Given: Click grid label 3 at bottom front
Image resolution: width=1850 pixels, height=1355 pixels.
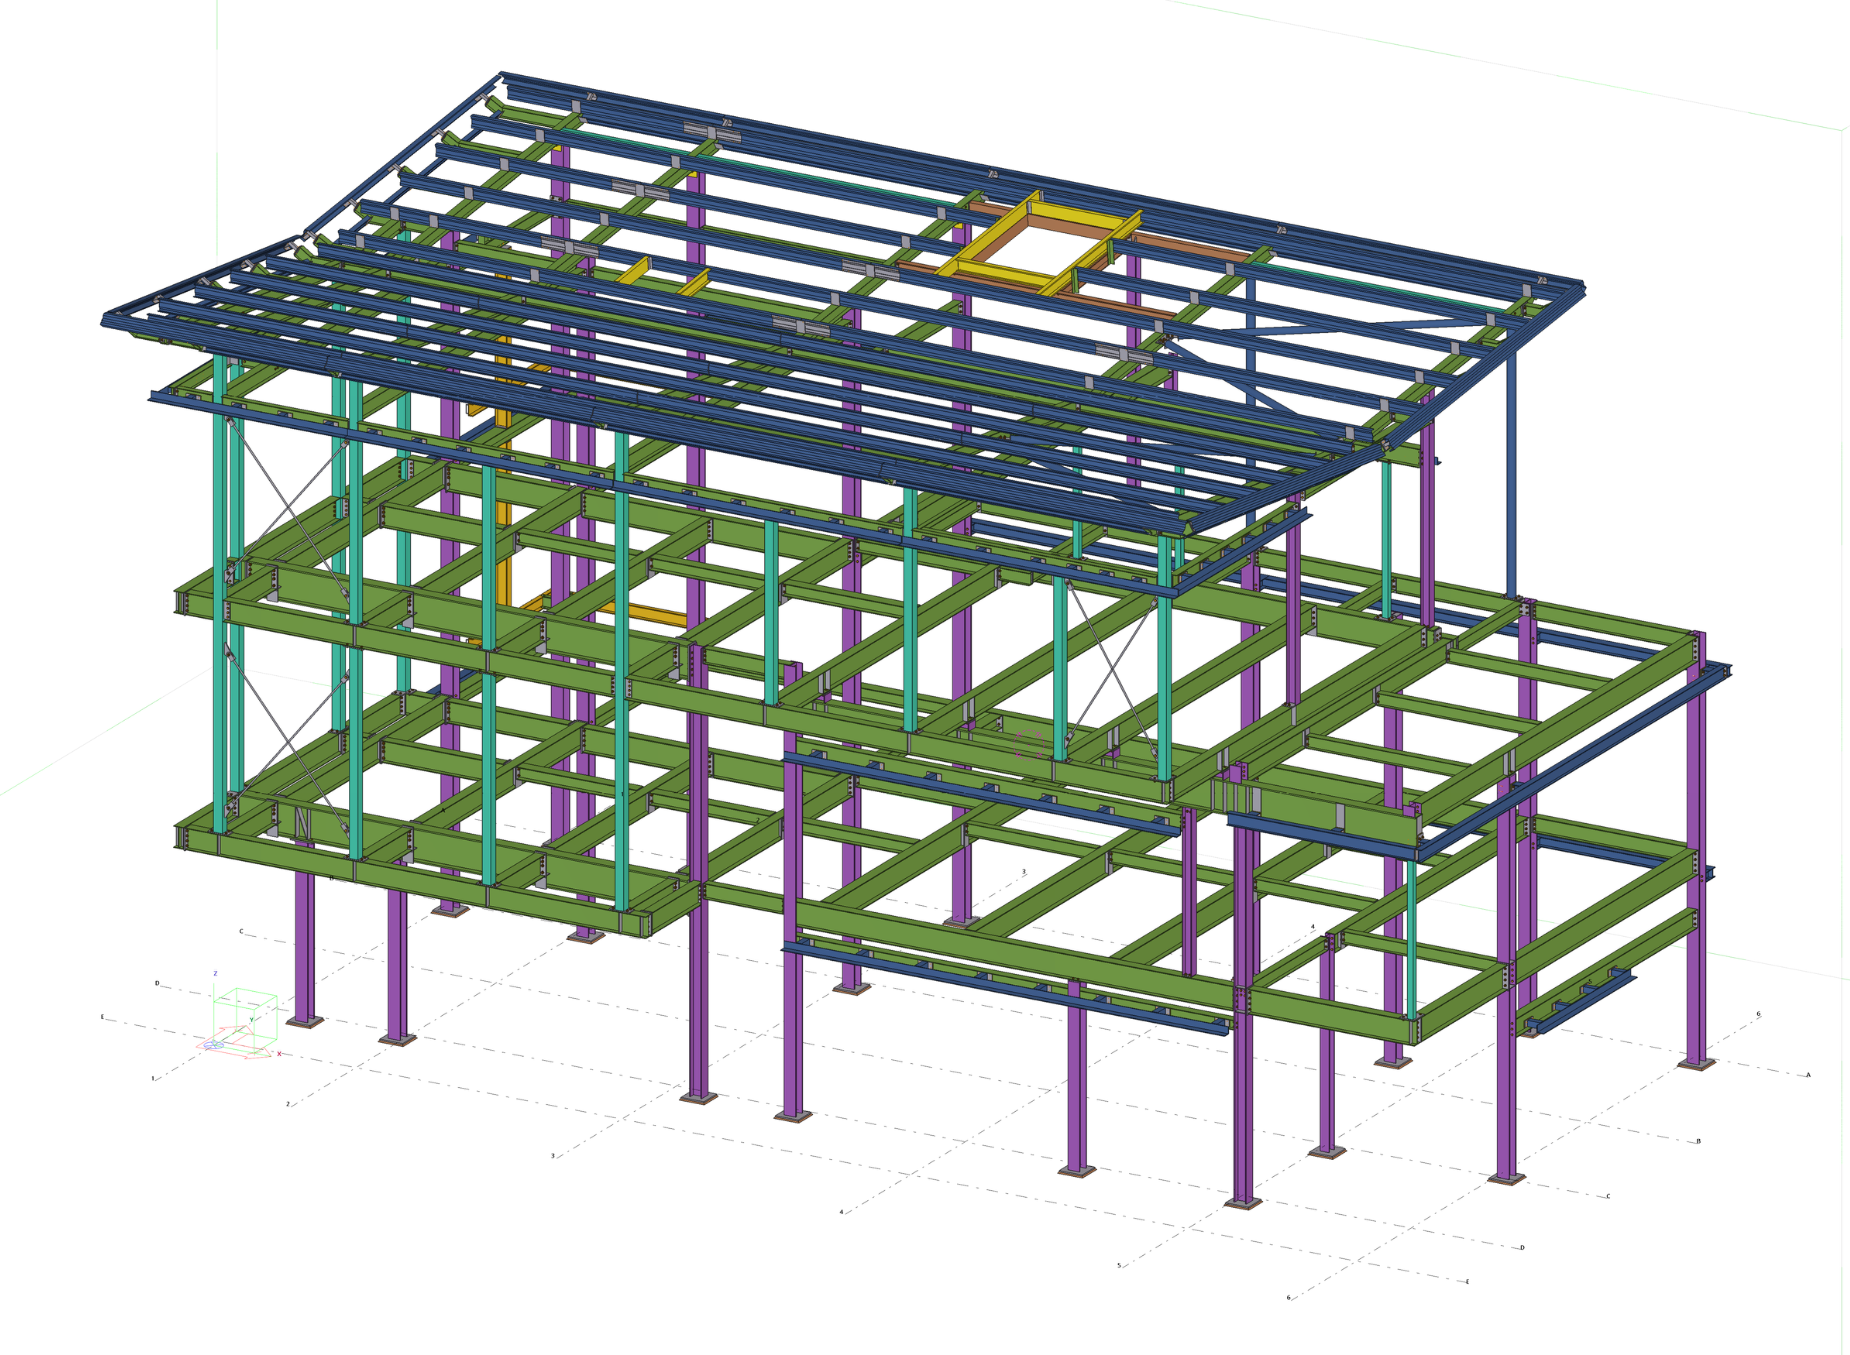Looking at the screenshot, I should 553,1156.
